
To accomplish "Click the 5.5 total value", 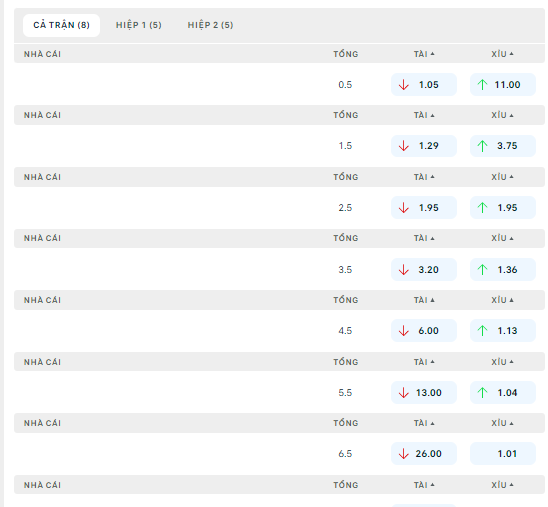I will [345, 392].
